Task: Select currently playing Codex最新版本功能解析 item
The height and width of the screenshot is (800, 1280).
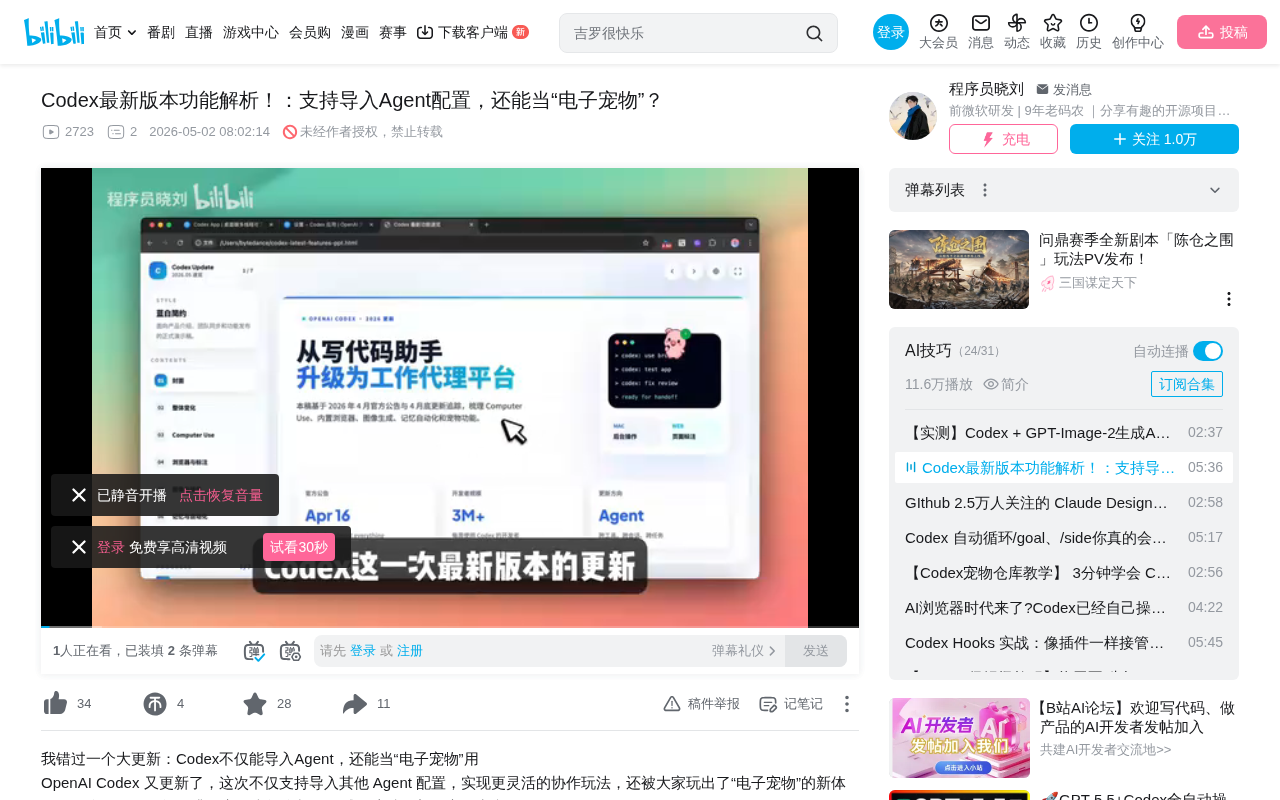Action: coord(1064,468)
